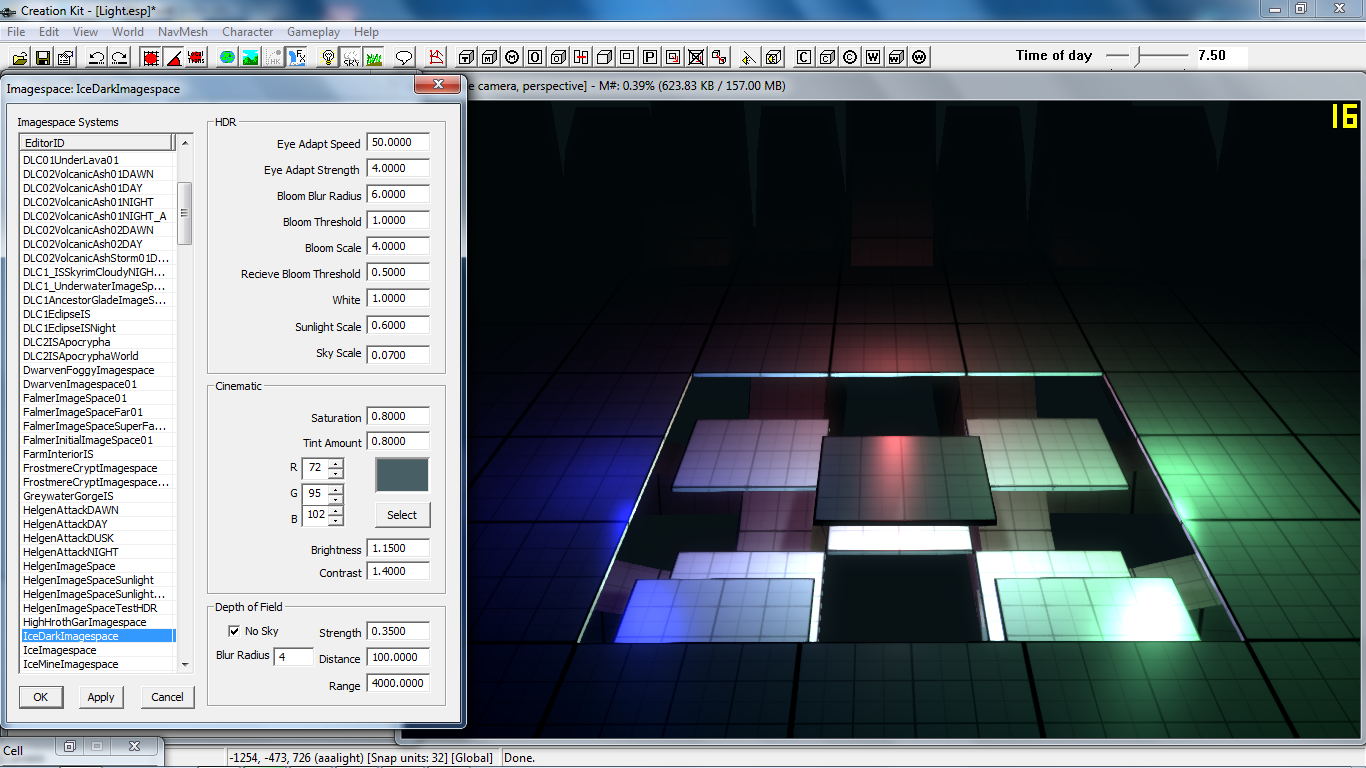
Task: Toggle the FX water effects icon
Action: [297, 57]
